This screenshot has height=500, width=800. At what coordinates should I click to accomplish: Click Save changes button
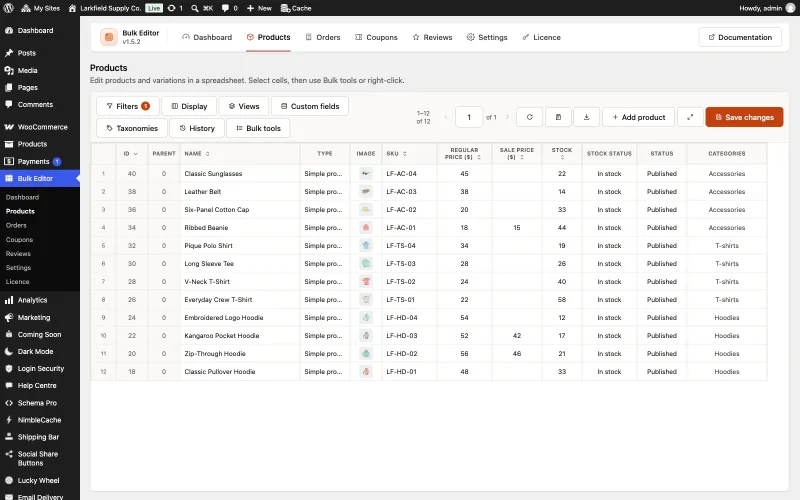(x=744, y=117)
